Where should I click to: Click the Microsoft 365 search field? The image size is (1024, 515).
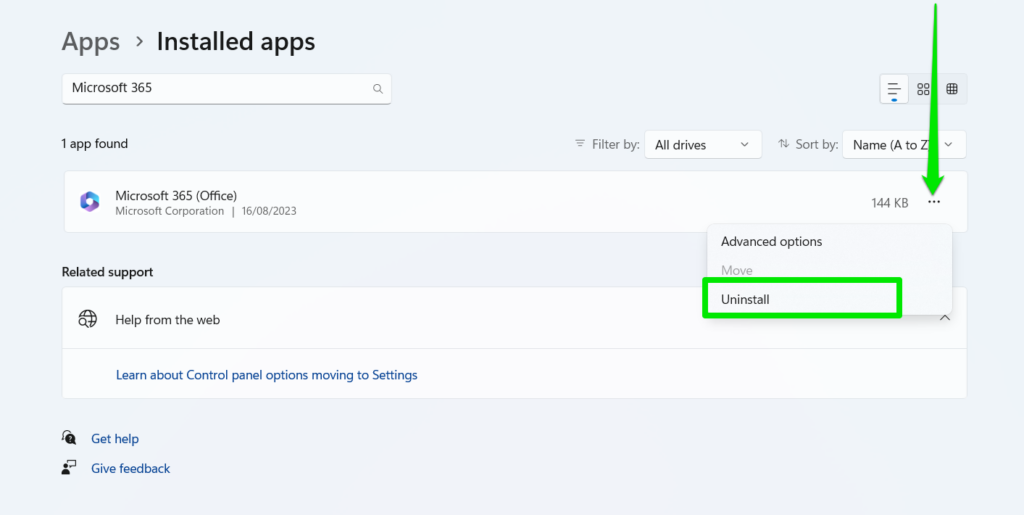click(215, 88)
